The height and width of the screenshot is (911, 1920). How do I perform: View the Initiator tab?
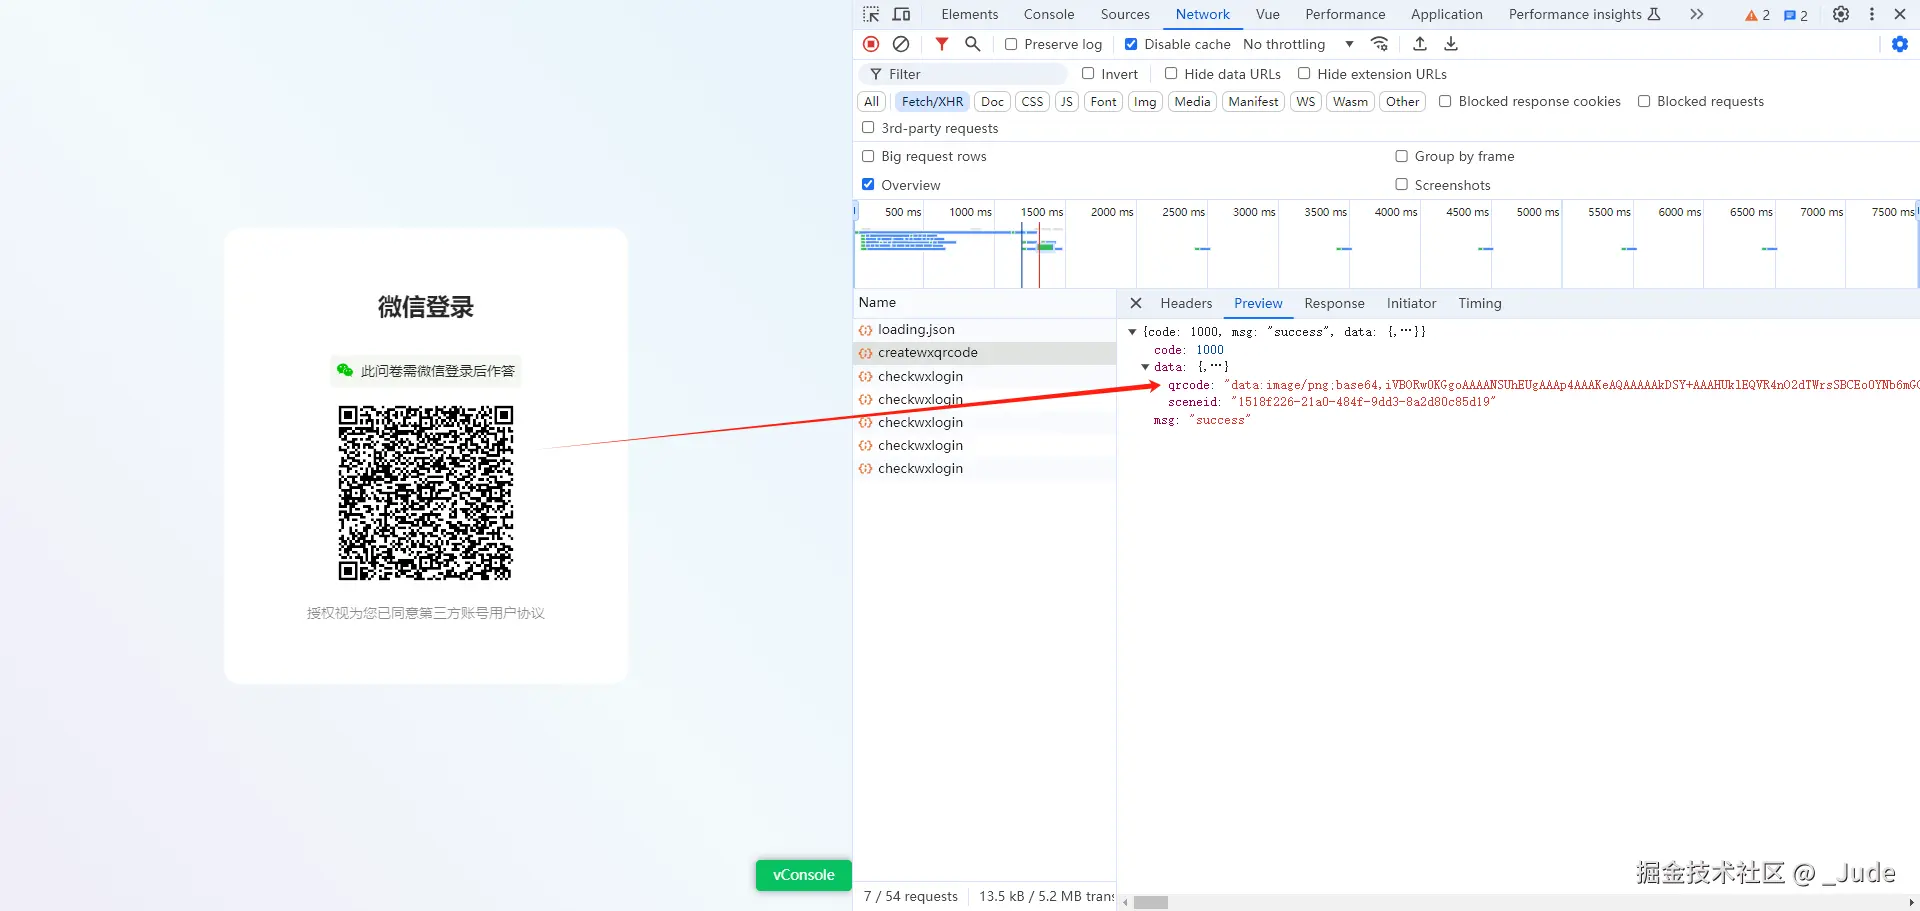[1411, 303]
